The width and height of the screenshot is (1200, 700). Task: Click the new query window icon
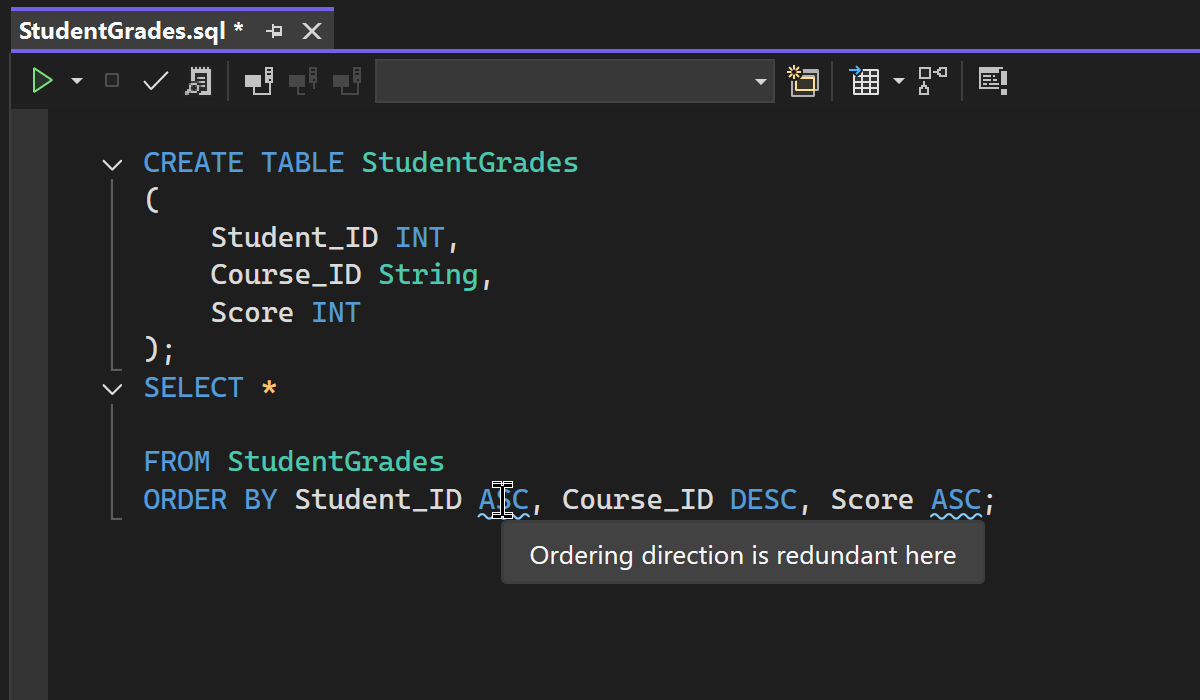[803, 81]
